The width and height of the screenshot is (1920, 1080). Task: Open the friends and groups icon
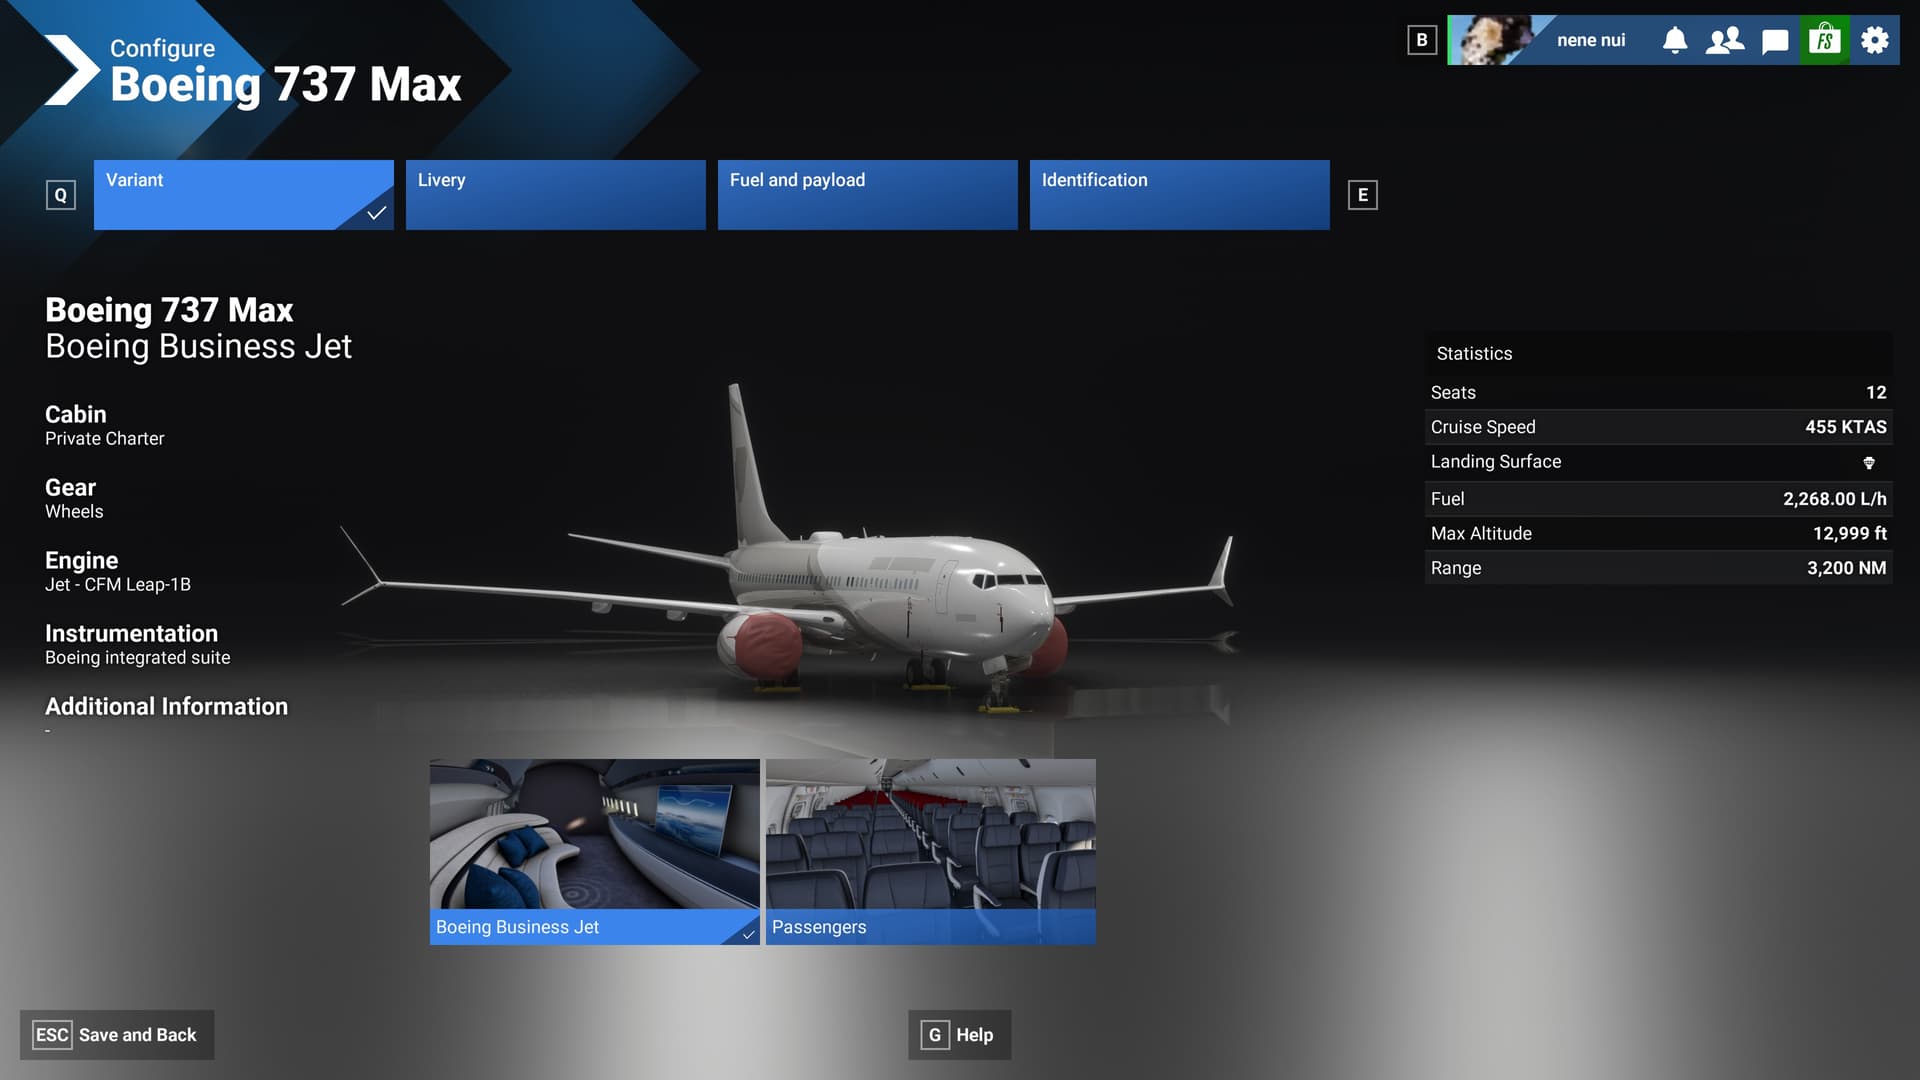1725,40
